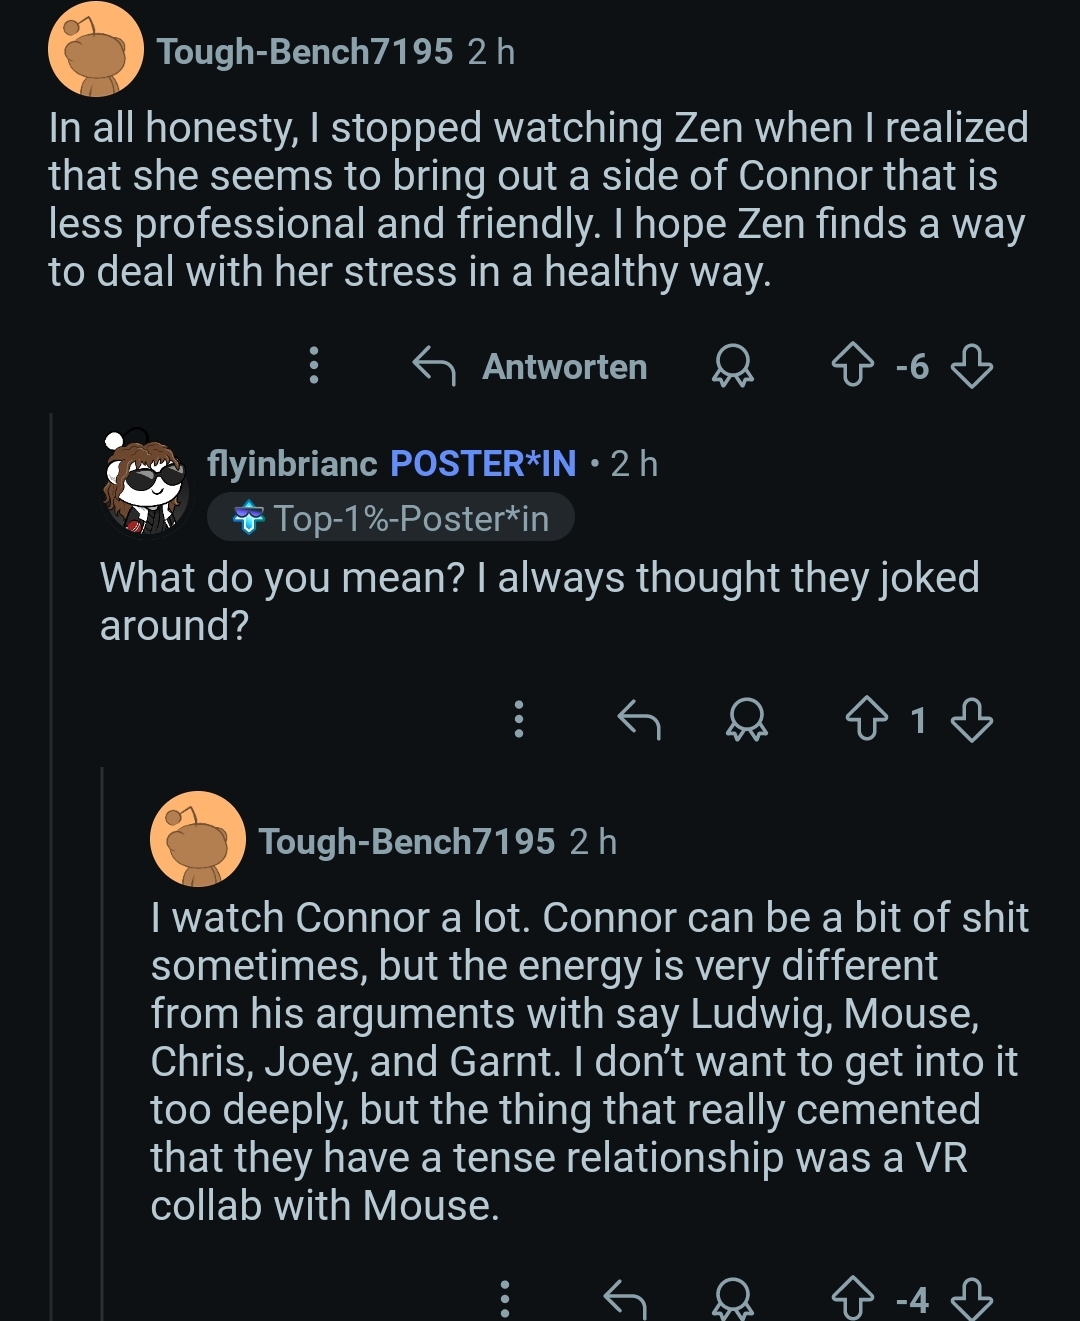Open more options on flyinbrianc's comment
1080x1321 pixels.
click(x=518, y=719)
